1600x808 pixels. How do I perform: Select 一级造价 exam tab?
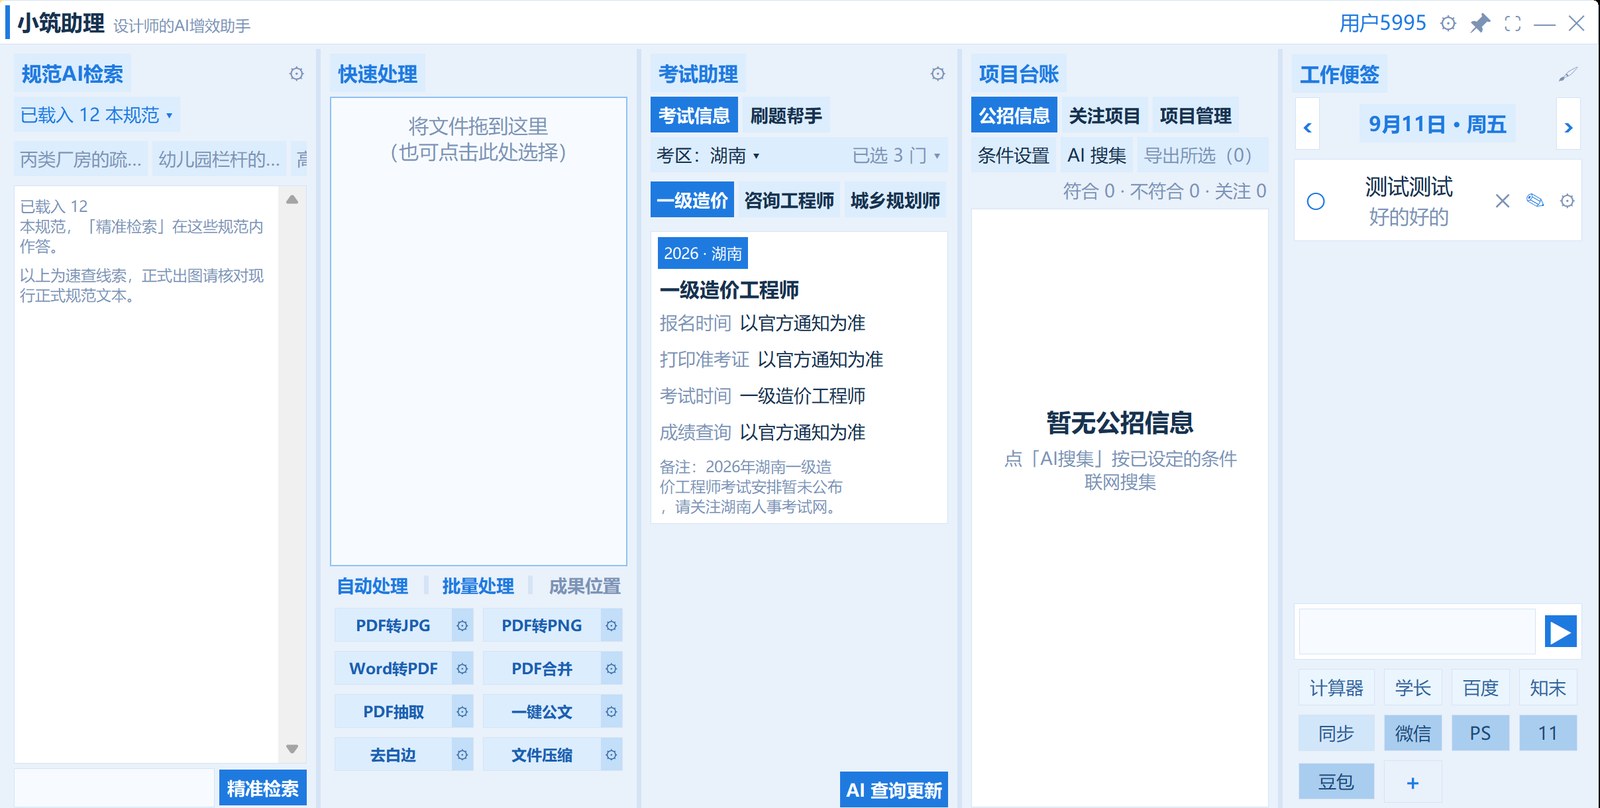coord(692,200)
